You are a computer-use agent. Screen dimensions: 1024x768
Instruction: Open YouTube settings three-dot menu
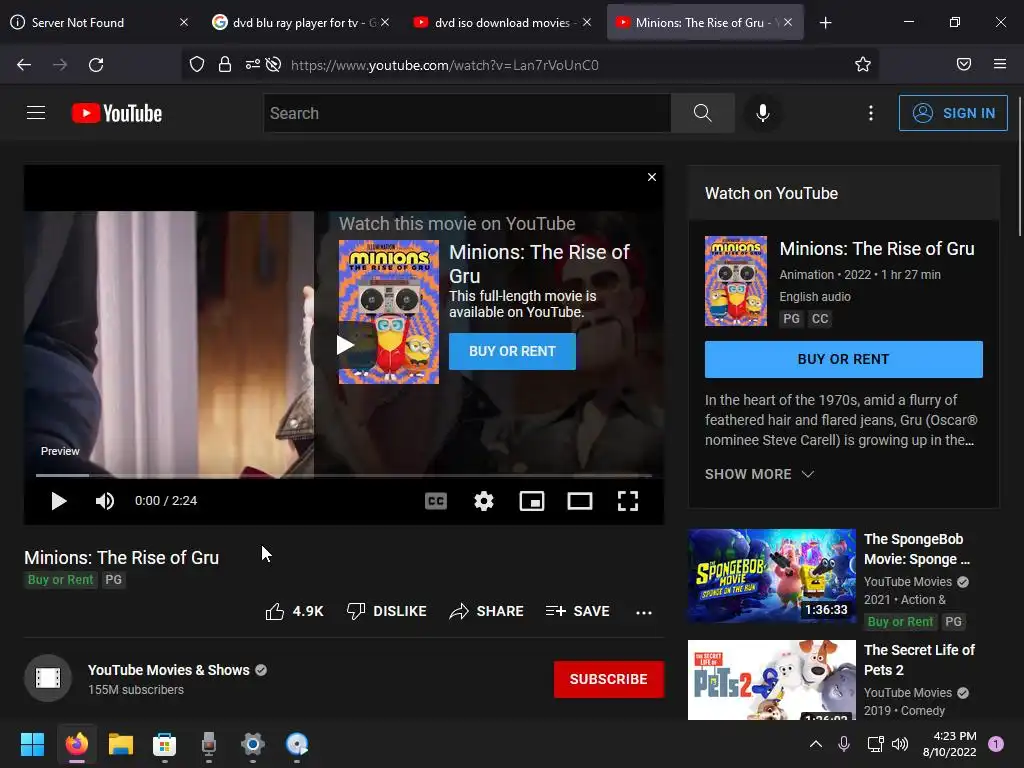click(871, 113)
